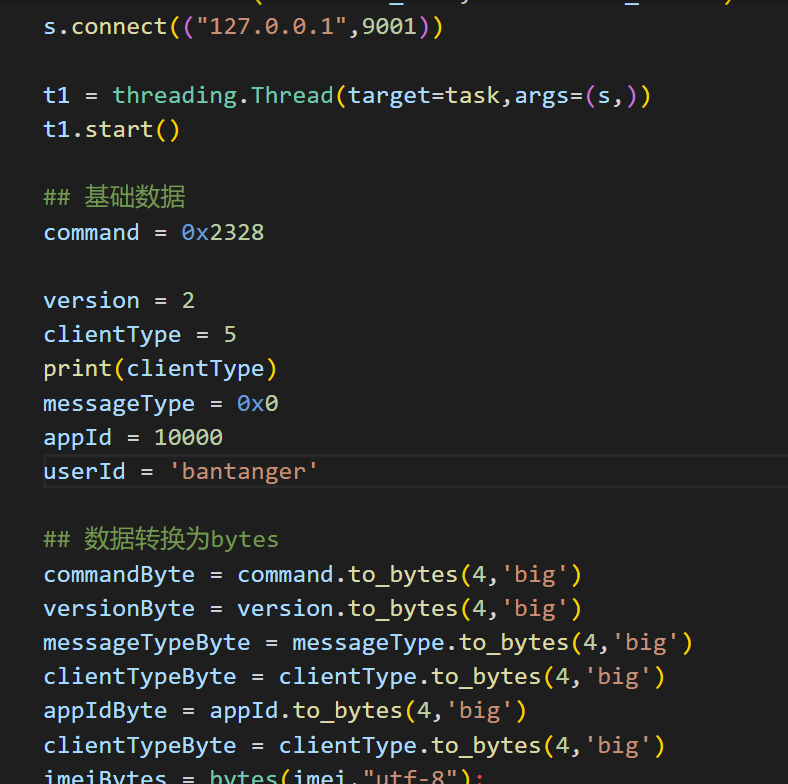Click the threading.Thread constructor call

click(x=222, y=96)
